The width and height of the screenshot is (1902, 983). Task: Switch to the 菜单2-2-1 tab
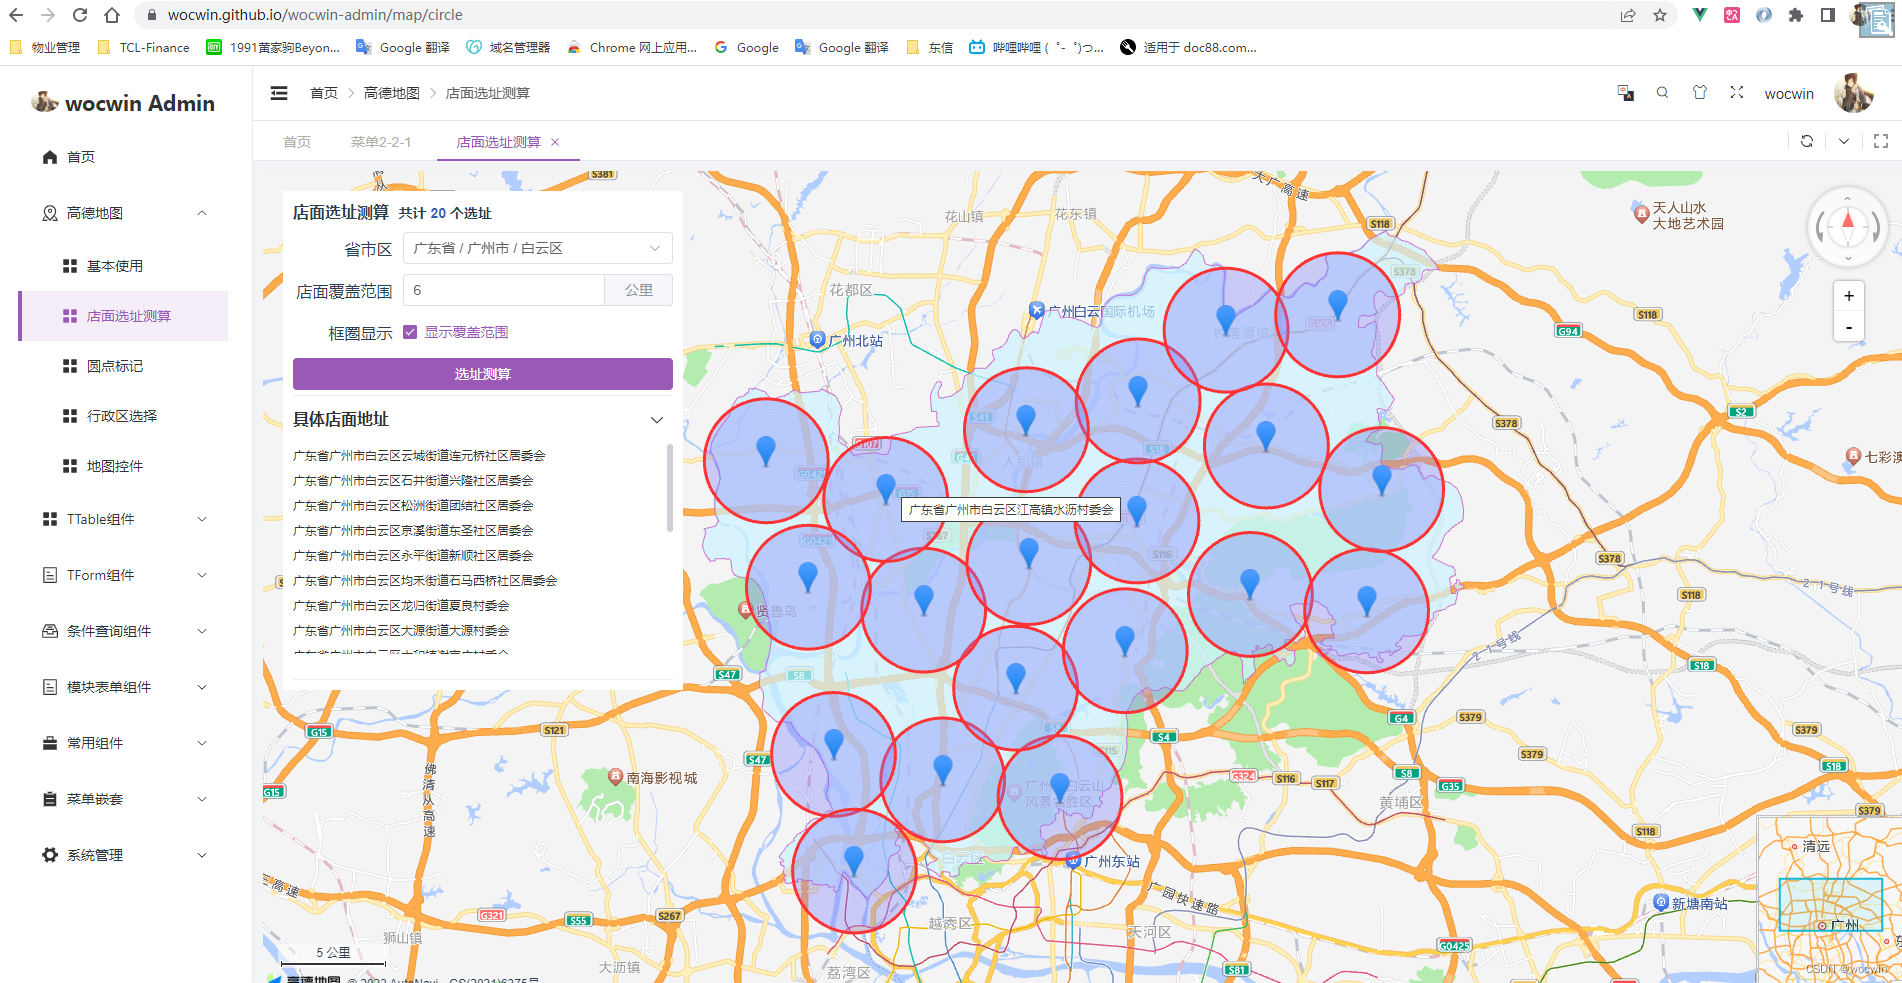381,142
